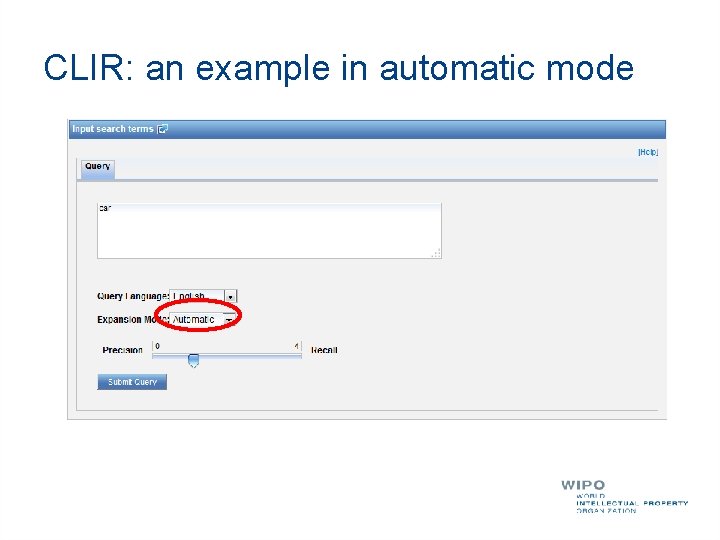Open the Expansion Mode dropdown

(x=202, y=320)
